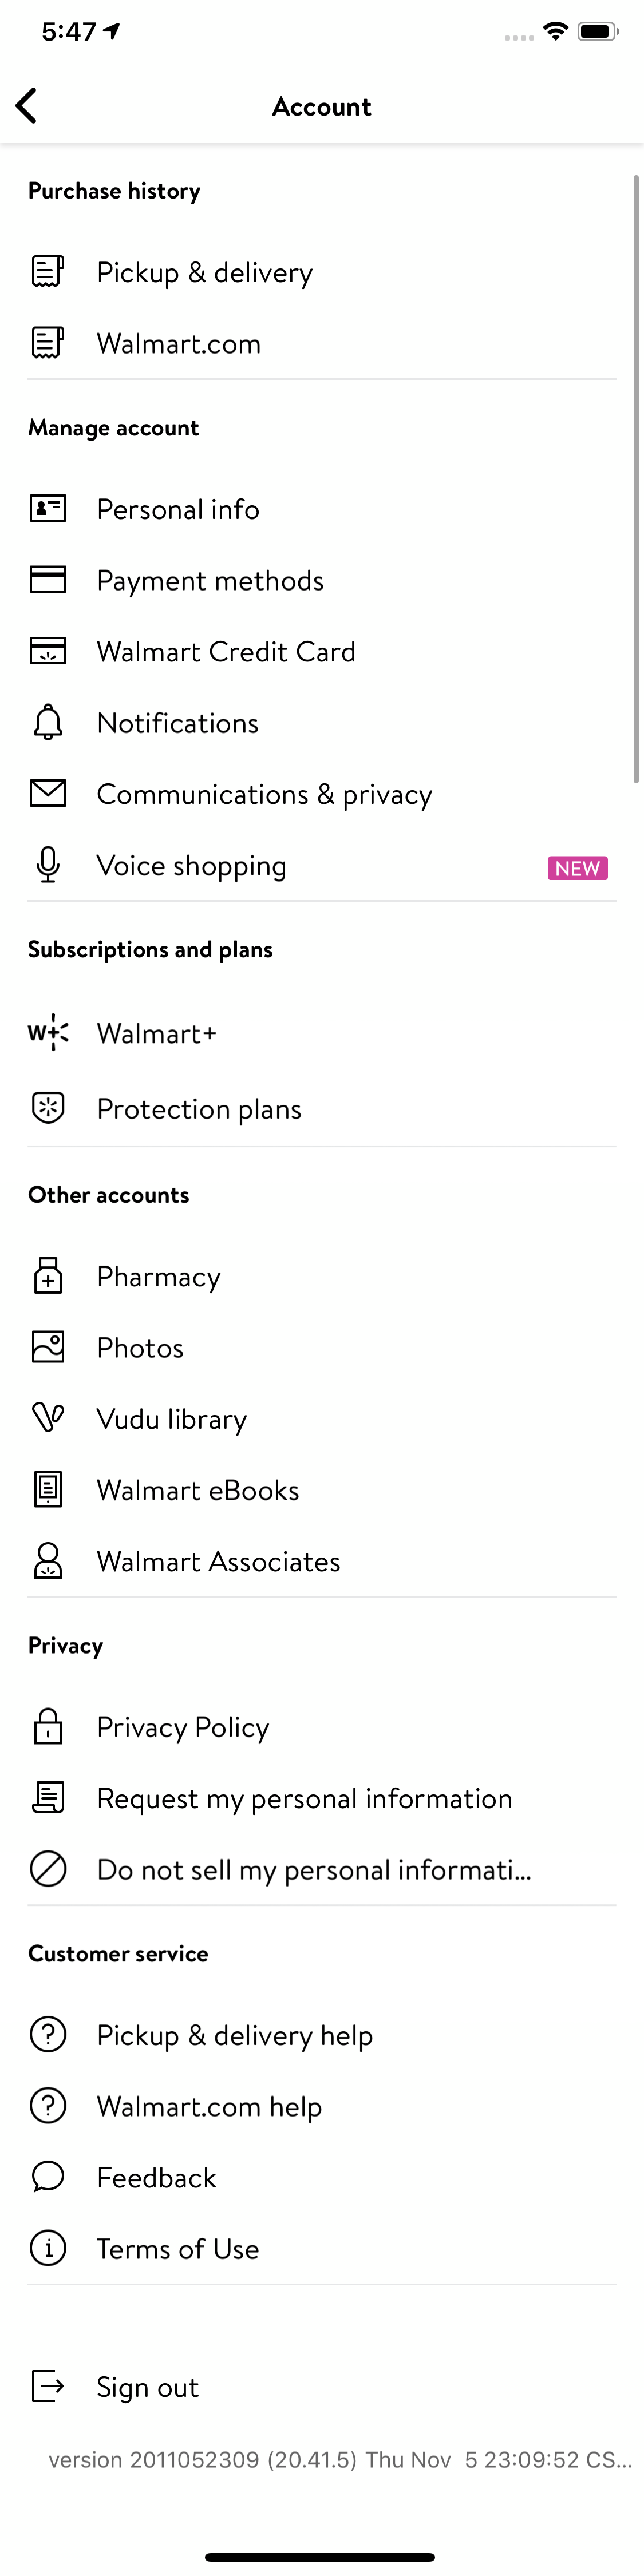Viewport: 644px width, 2576px height.
Task: Sign out of the Walmart account
Action: pos(147,2386)
